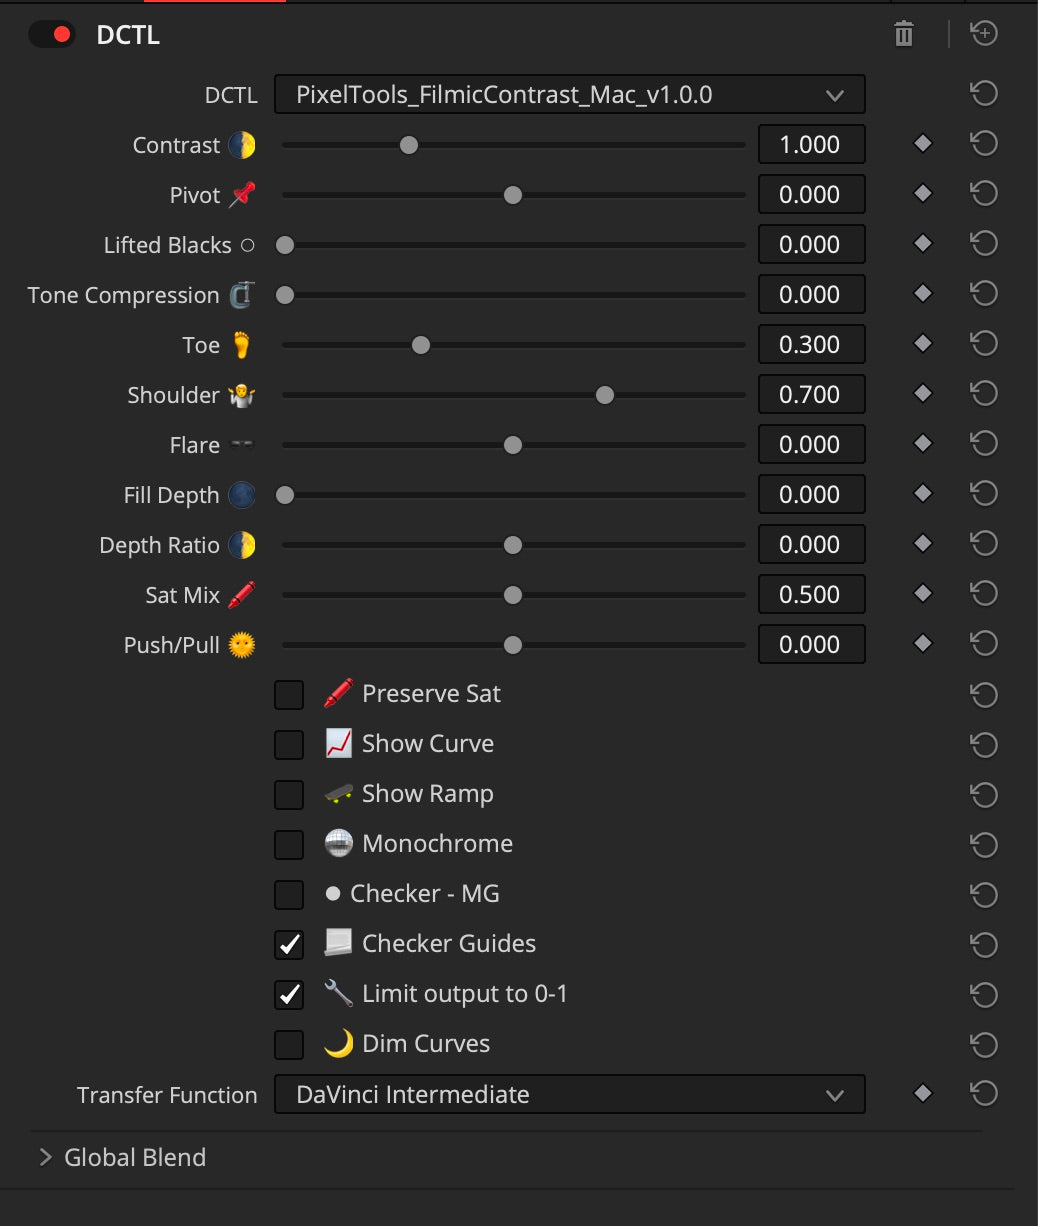The width and height of the screenshot is (1038, 1226).
Task: Enable the Preserve Sat checkbox
Action: pyautogui.click(x=289, y=694)
